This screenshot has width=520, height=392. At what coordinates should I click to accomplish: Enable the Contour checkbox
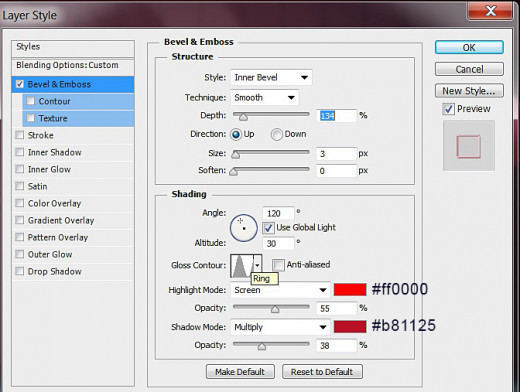click(x=30, y=101)
